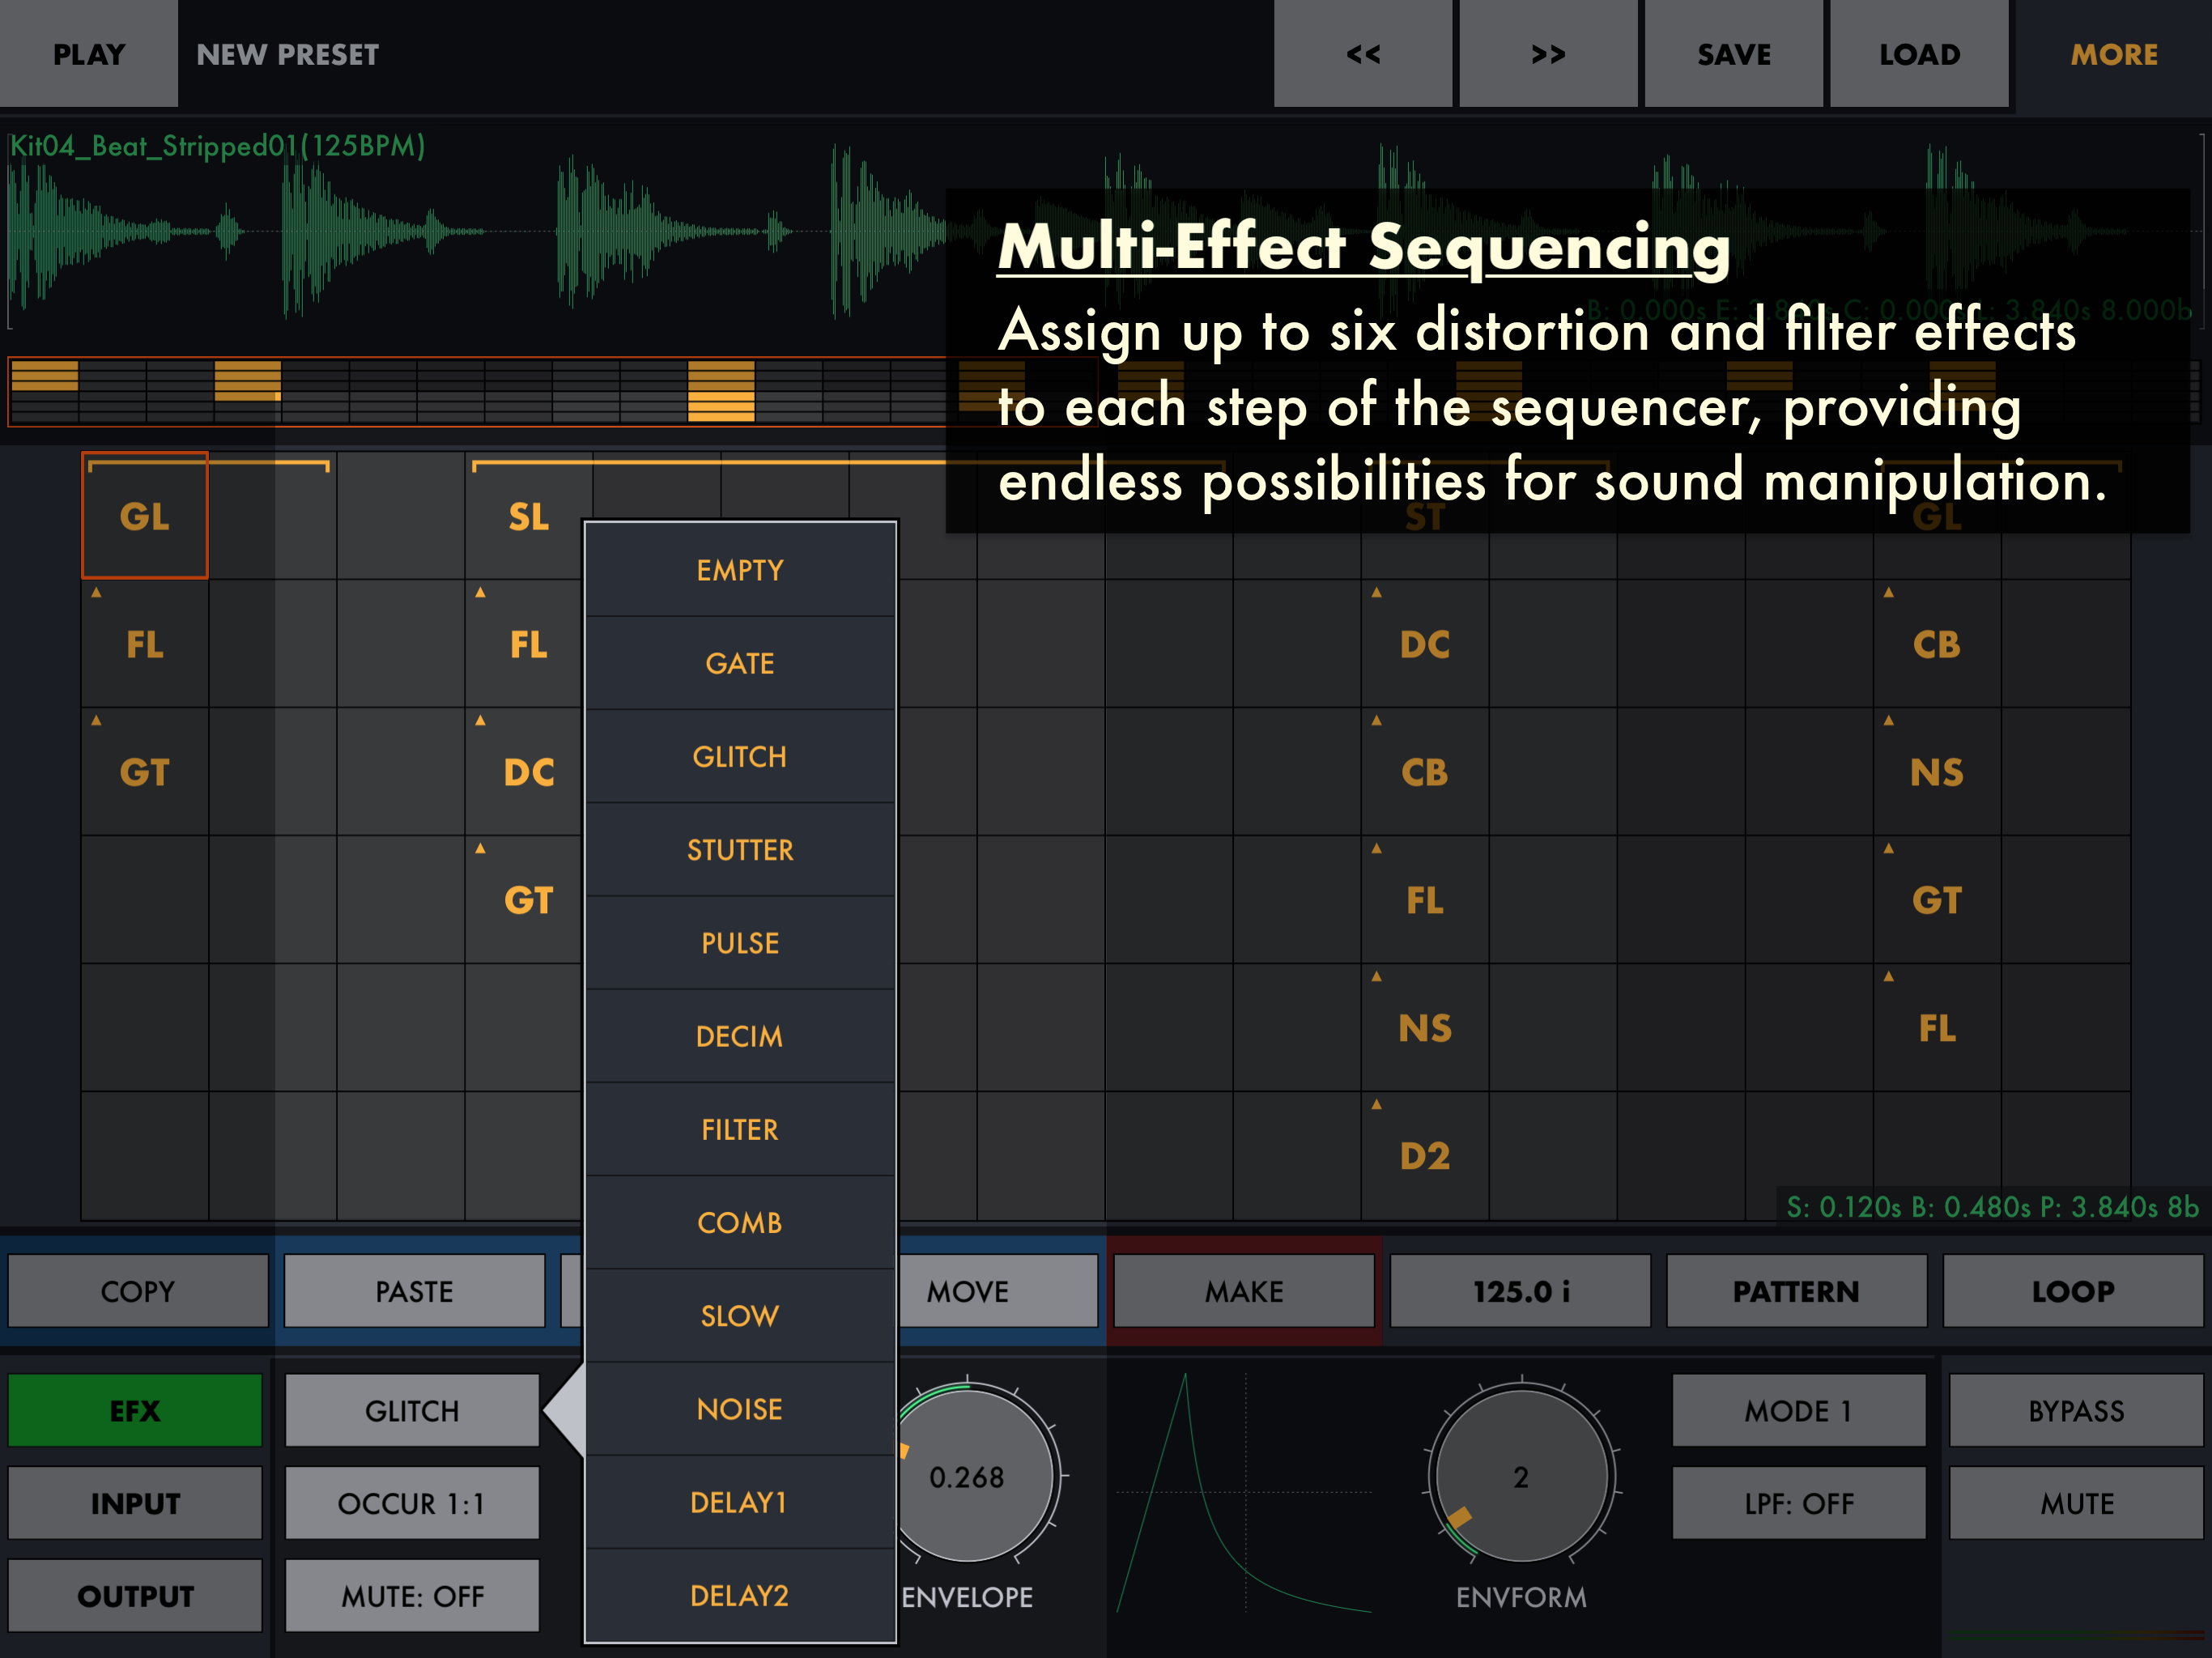Image resolution: width=2212 pixels, height=1658 pixels.
Task: Choose STUTTER from the effect list
Action: click(740, 850)
